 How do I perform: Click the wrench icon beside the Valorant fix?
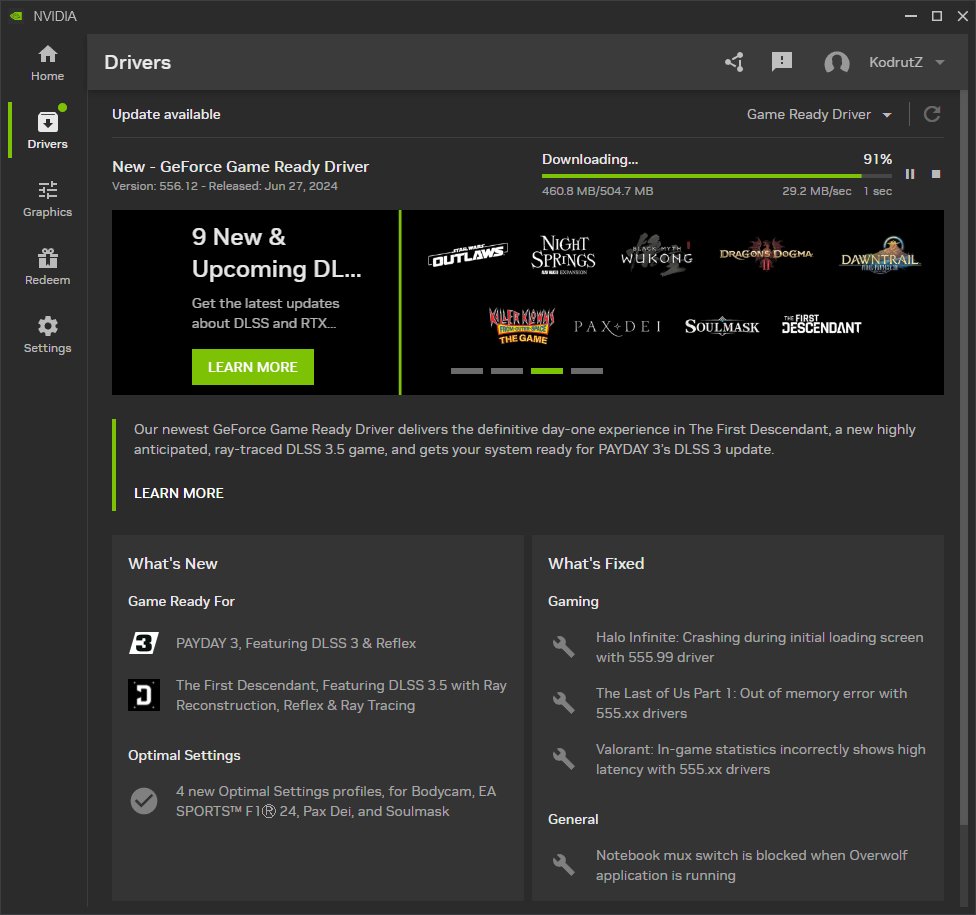563,759
